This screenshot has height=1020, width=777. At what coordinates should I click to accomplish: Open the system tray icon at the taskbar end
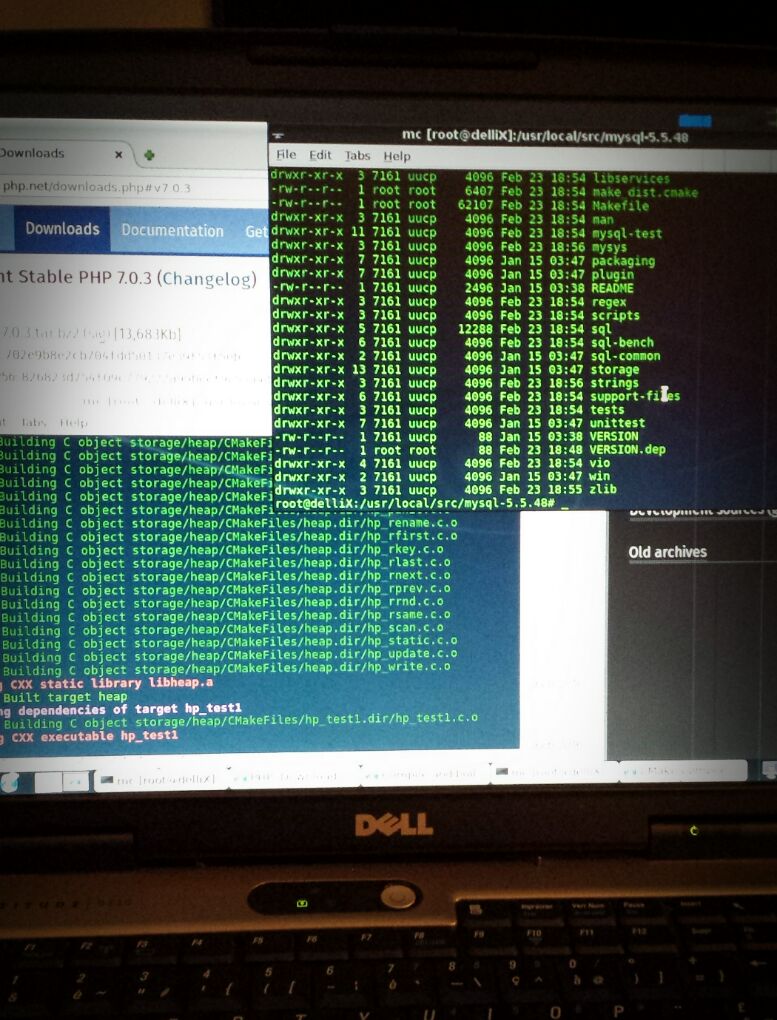pos(770,770)
